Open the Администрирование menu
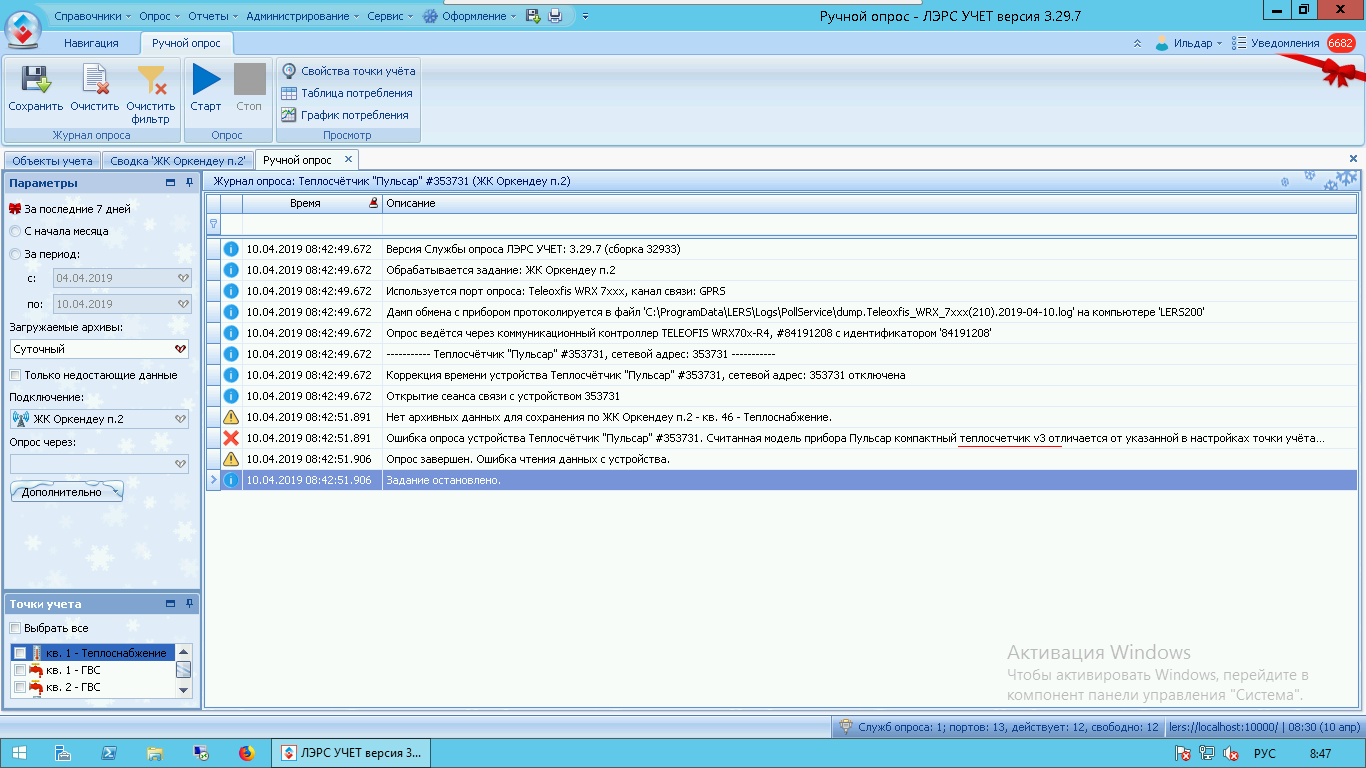Screen dimensions: 1366x768 click(302, 16)
